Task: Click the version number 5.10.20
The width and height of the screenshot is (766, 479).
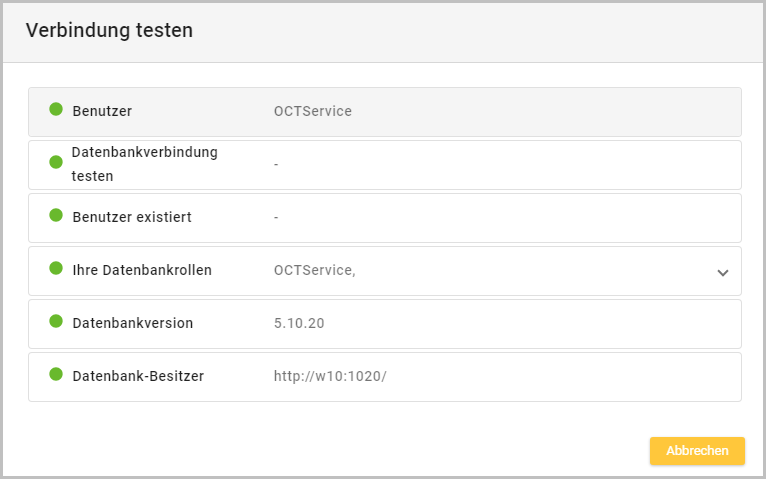Action: point(299,323)
